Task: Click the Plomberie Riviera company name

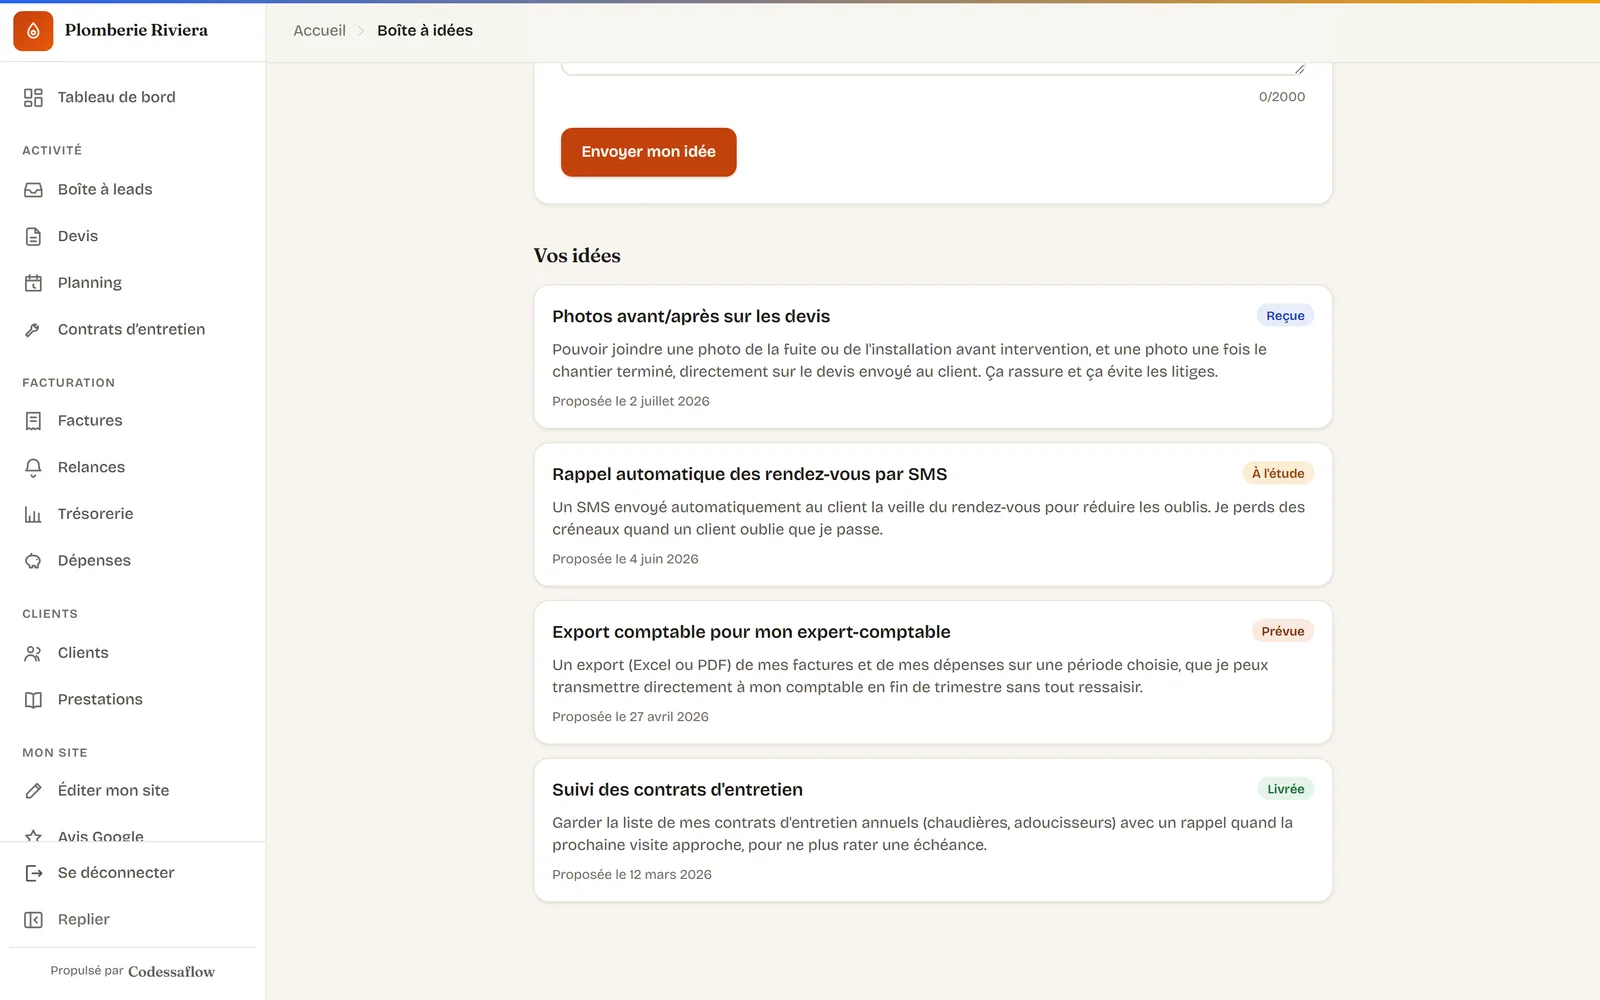Action: click(x=136, y=30)
